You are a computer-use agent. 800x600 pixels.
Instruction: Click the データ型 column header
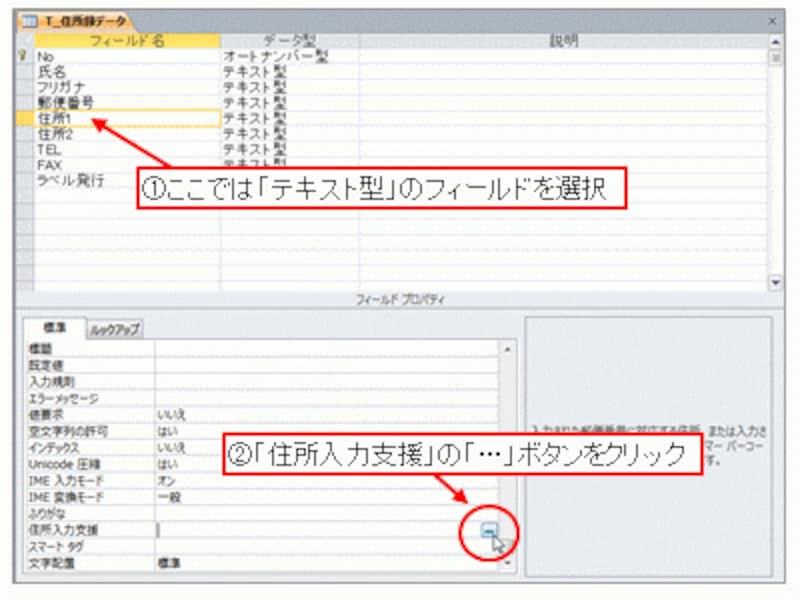pyautogui.click(x=290, y=41)
